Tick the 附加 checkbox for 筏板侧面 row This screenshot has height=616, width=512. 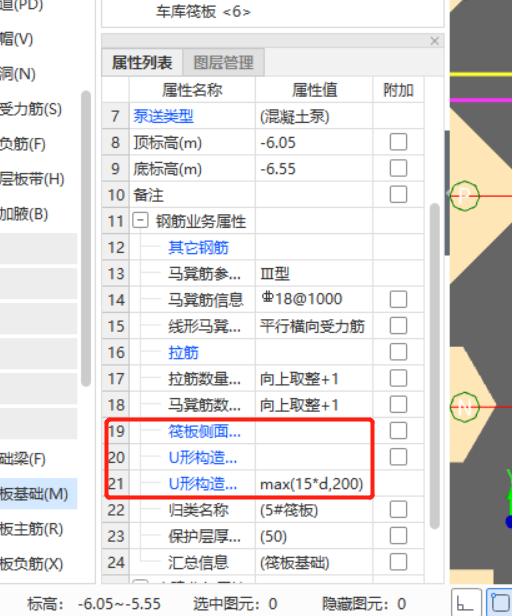398,431
